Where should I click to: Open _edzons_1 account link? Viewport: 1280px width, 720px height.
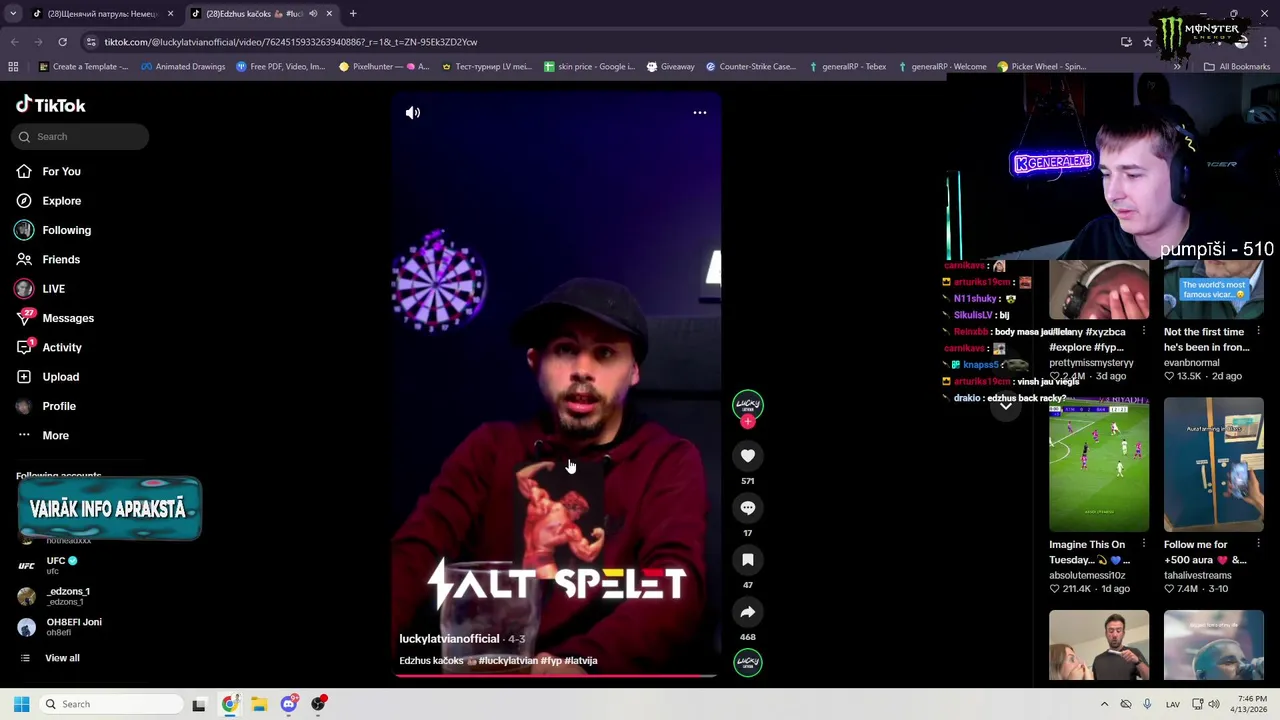click(55, 596)
